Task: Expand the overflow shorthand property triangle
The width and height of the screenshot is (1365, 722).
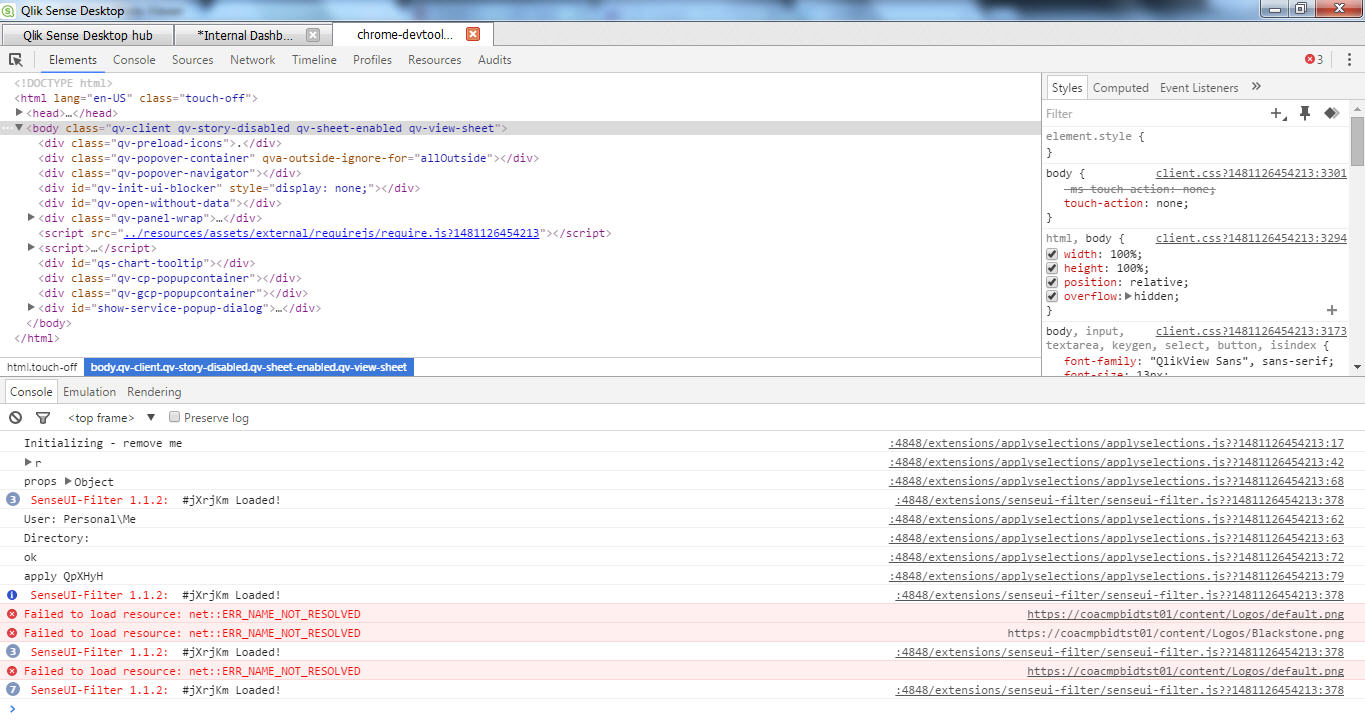Action: 1129,296
